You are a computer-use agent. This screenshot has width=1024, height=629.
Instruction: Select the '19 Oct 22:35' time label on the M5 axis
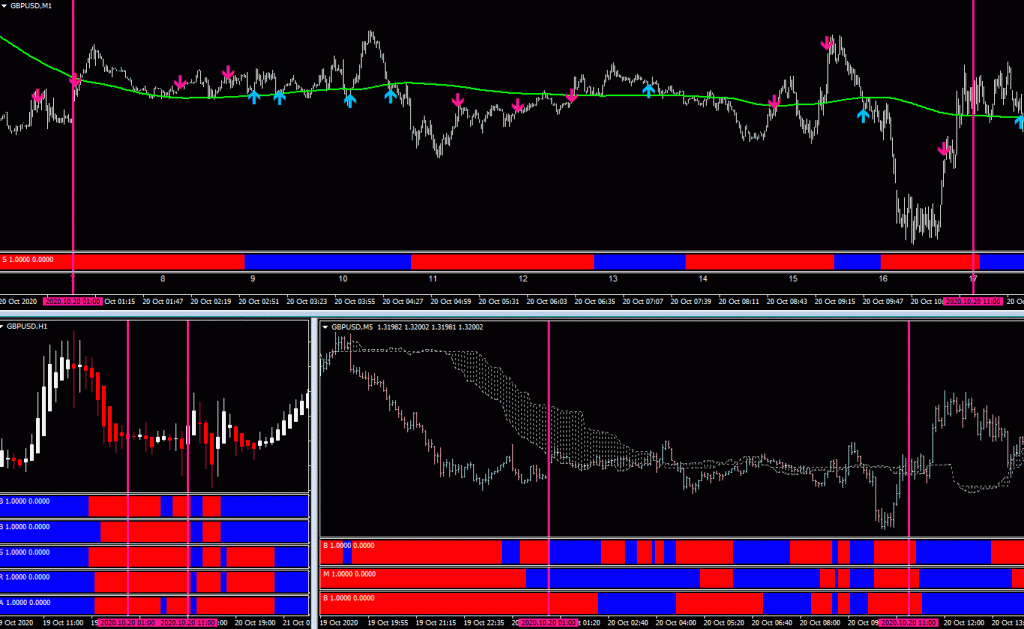483,623
